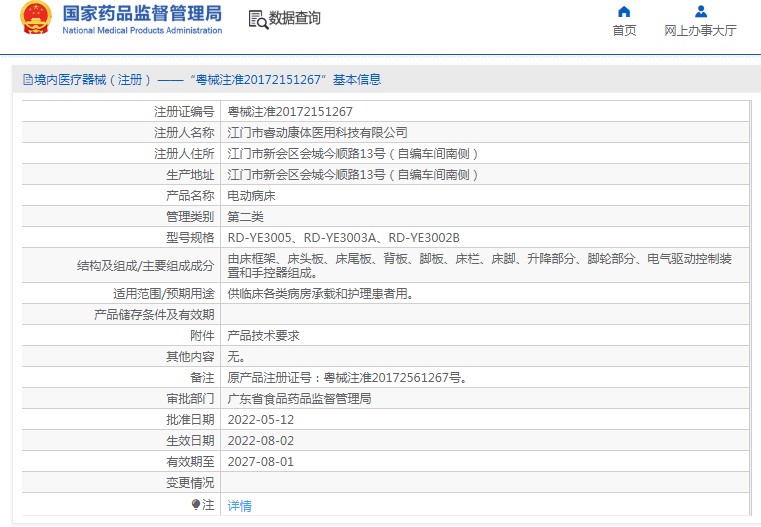This screenshot has width=761, height=527.
Task: Click the 生效日期 row label
Action: (x=190, y=441)
